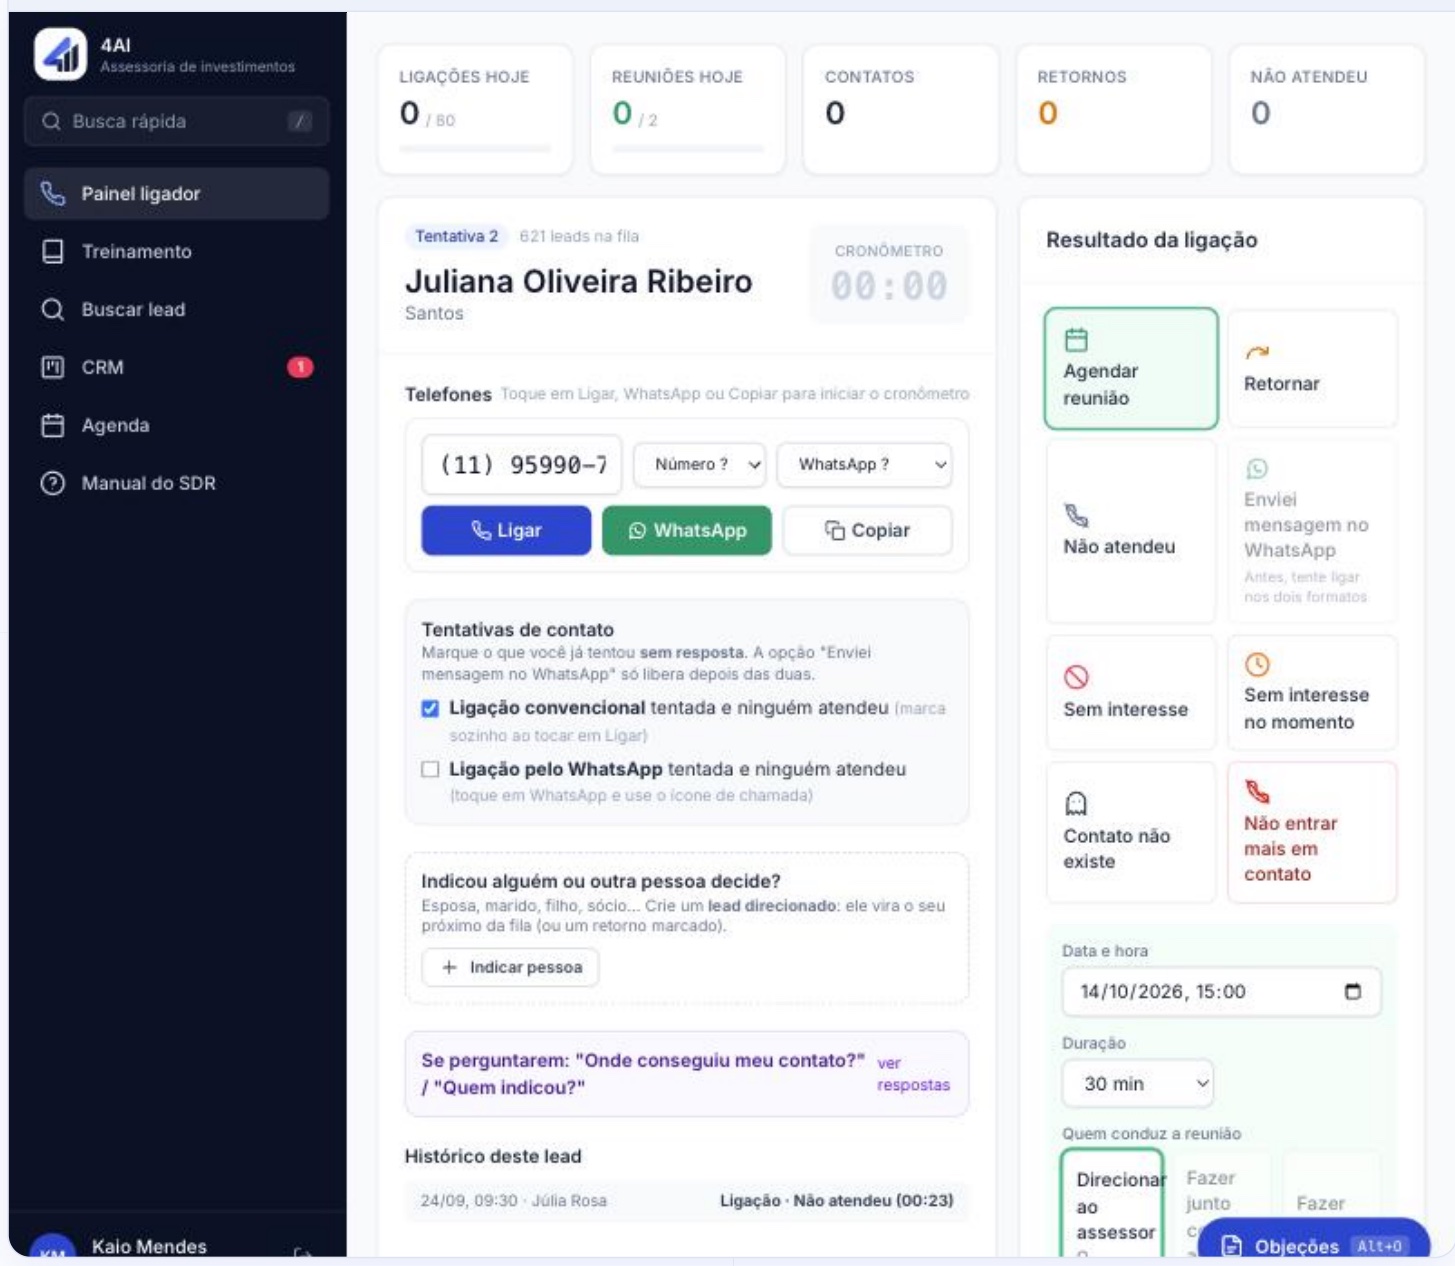Open the CRM sidebar item
The width and height of the screenshot is (1455, 1266).
coord(177,367)
